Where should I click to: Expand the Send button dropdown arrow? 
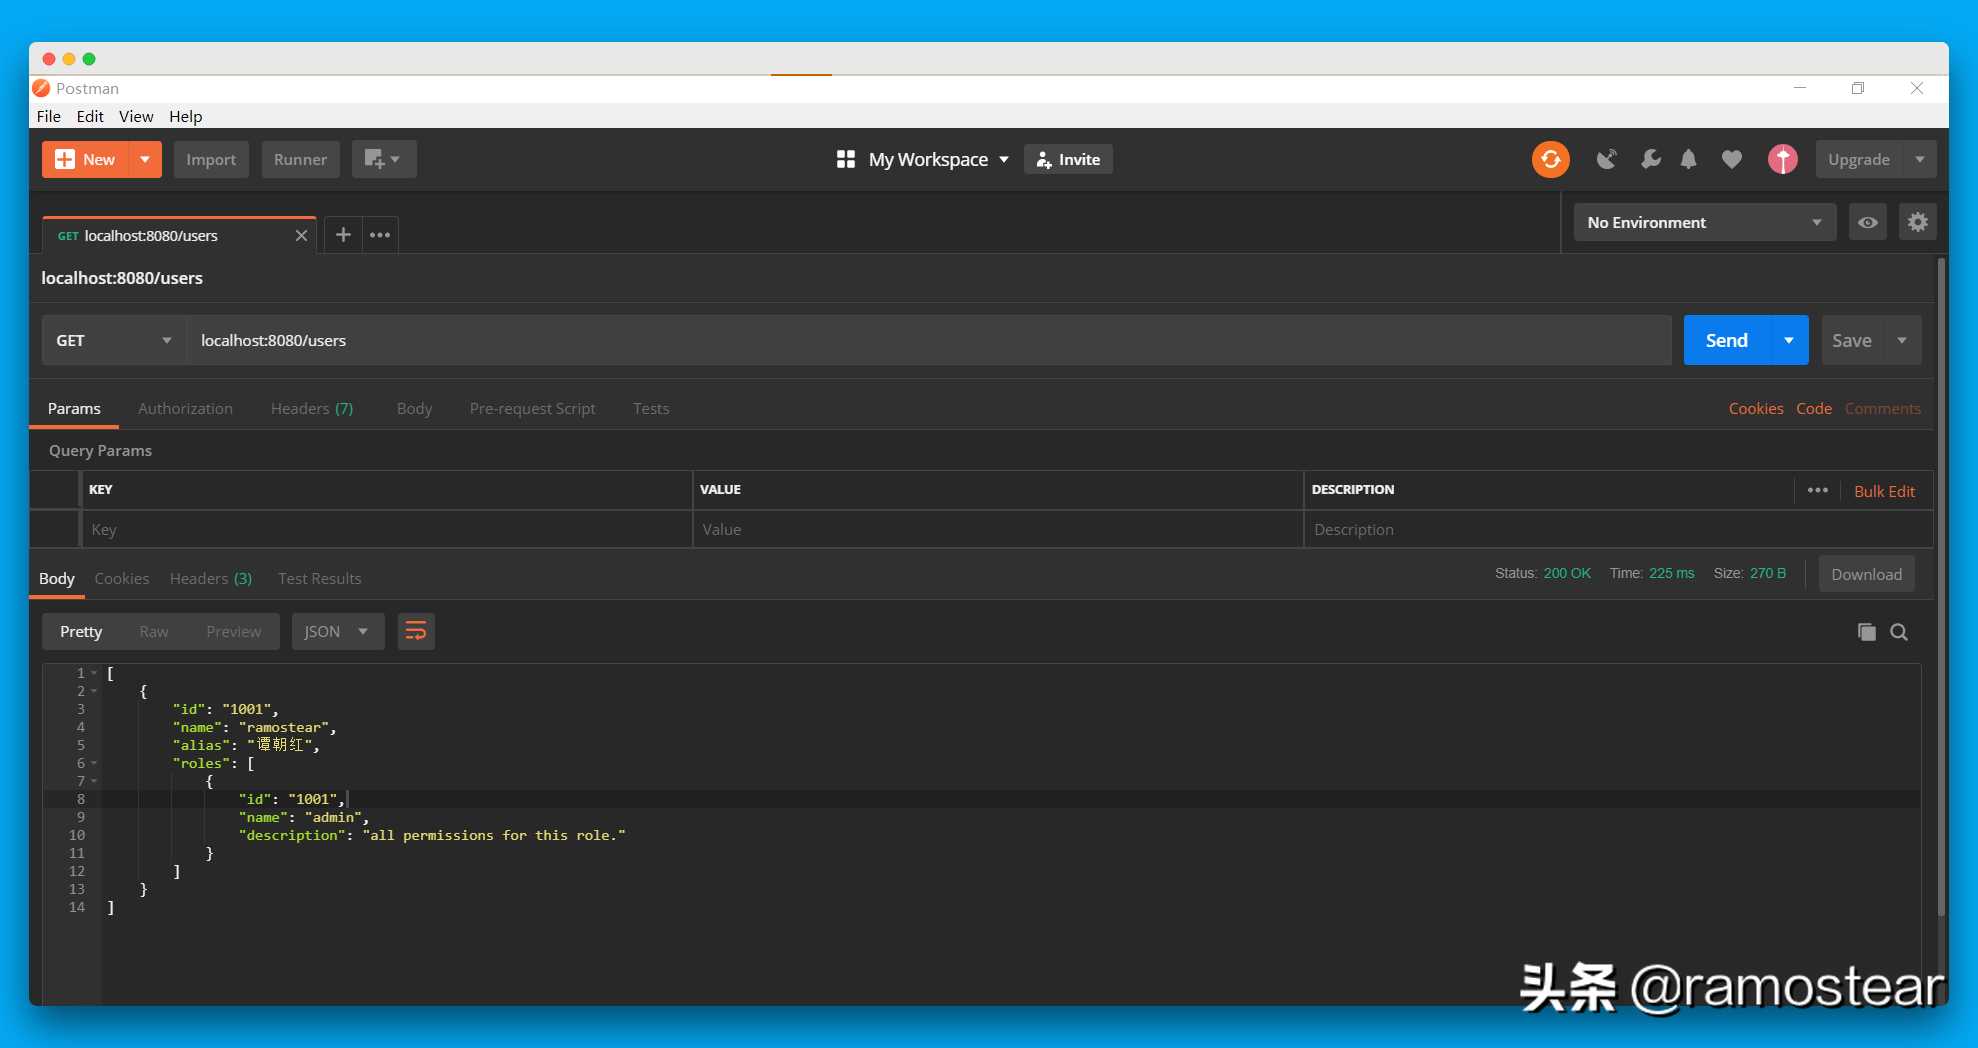1789,340
